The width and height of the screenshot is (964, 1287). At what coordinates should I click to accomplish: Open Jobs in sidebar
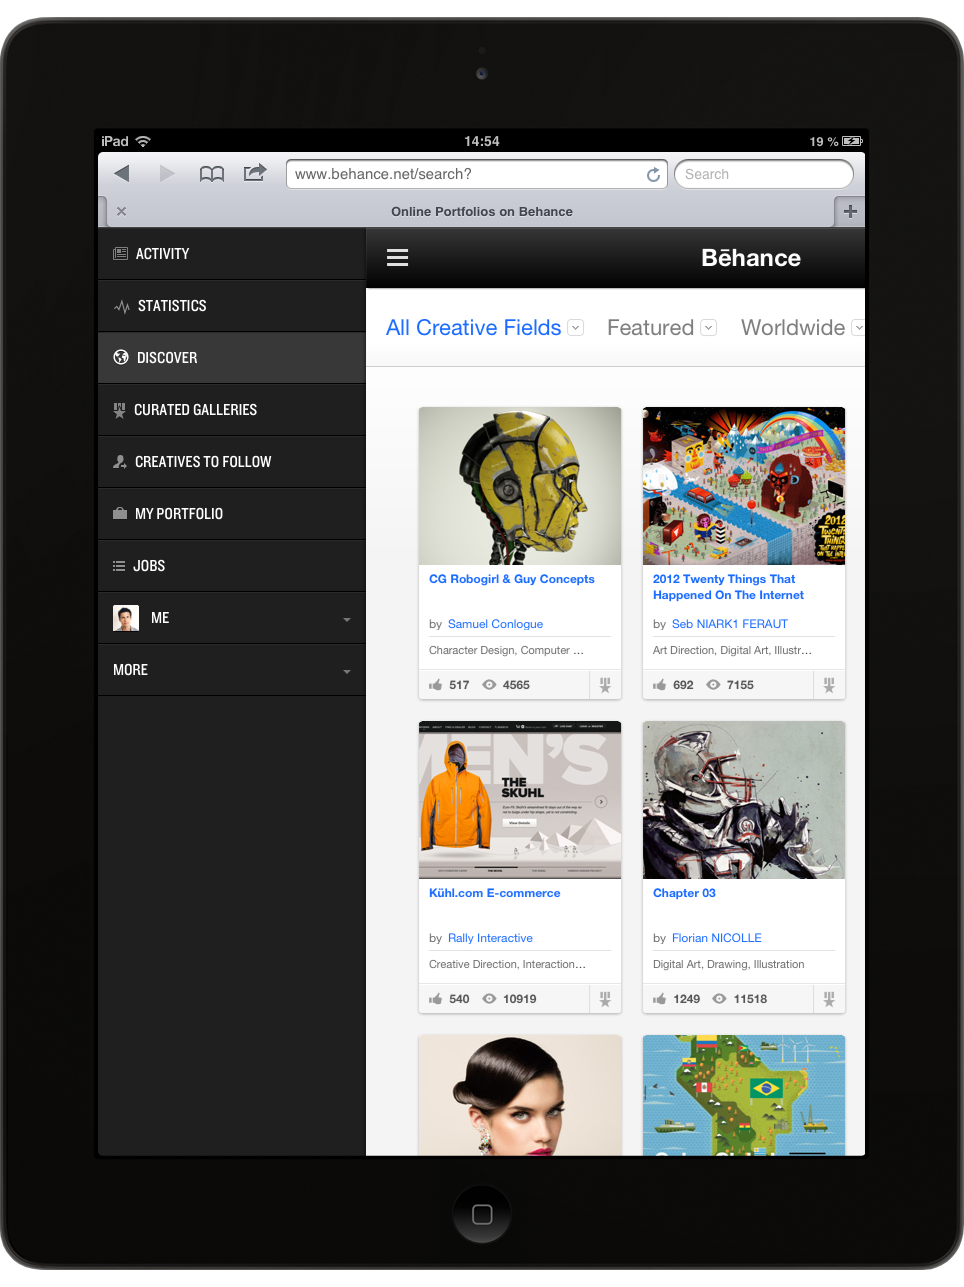pyautogui.click(x=232, y=566)
